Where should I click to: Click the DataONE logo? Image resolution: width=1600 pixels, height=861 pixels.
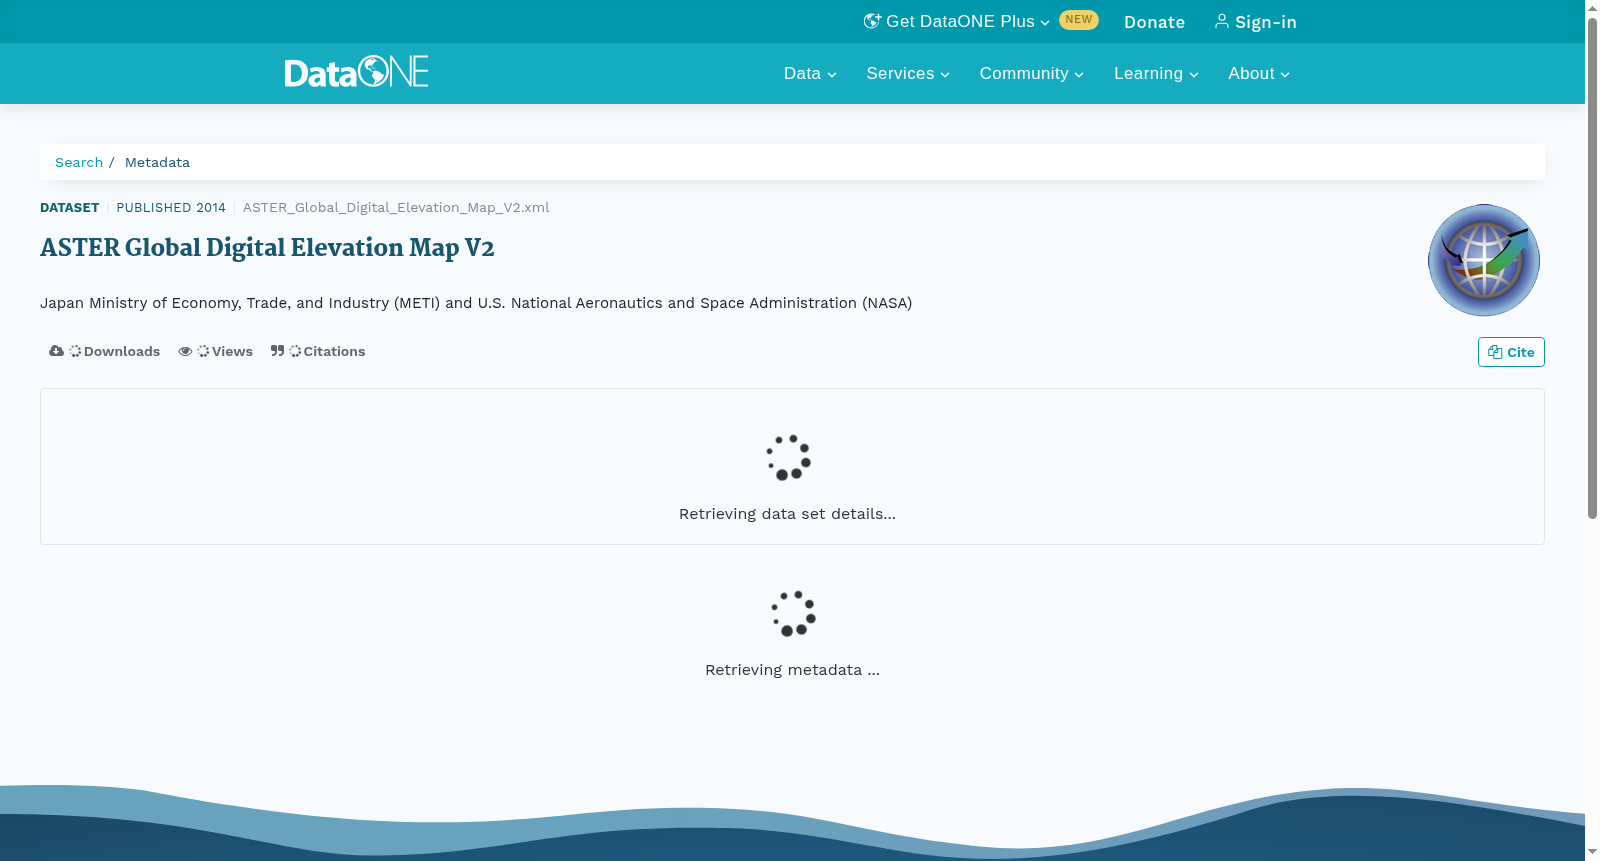pyautogui.click(x=356, y=72)
